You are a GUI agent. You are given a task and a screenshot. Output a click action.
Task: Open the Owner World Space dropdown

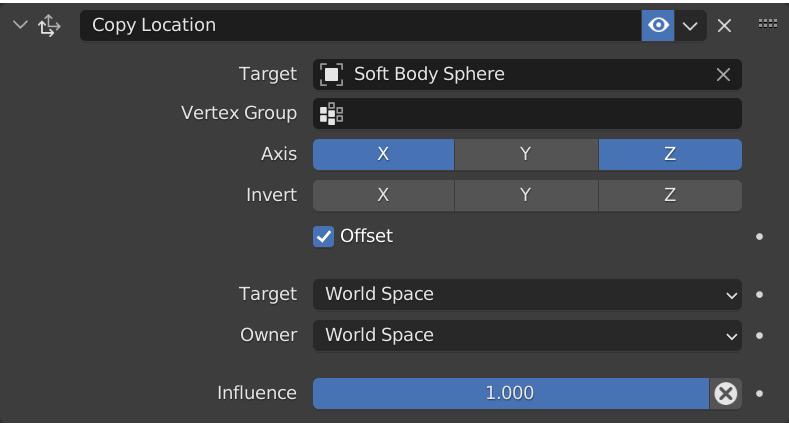click(x=527, y=335)
